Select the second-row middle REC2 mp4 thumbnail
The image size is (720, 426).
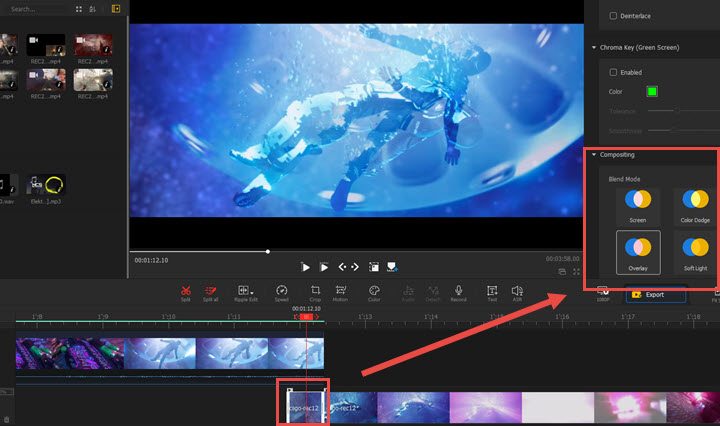45,80
